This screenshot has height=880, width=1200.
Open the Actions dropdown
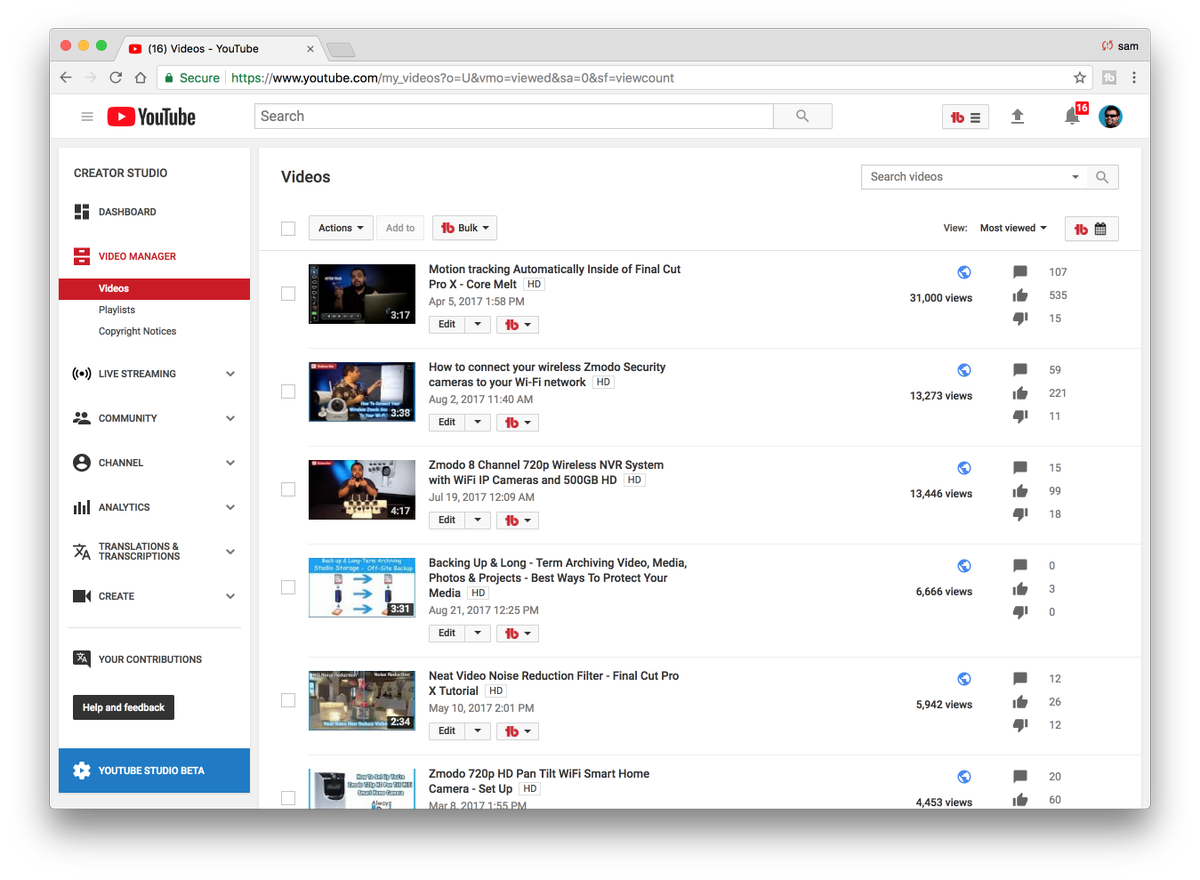[341, 228]
